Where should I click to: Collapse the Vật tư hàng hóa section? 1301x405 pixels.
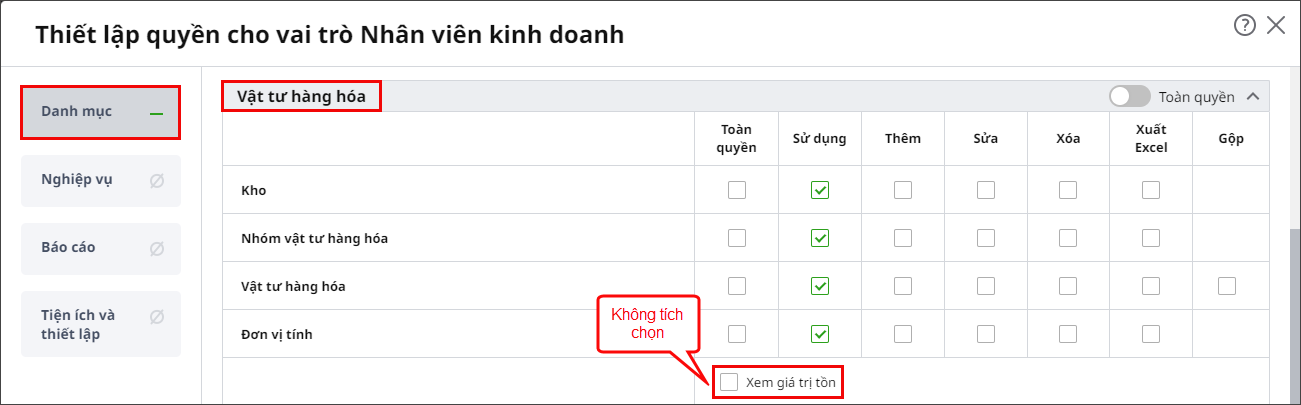[1252, 97]
